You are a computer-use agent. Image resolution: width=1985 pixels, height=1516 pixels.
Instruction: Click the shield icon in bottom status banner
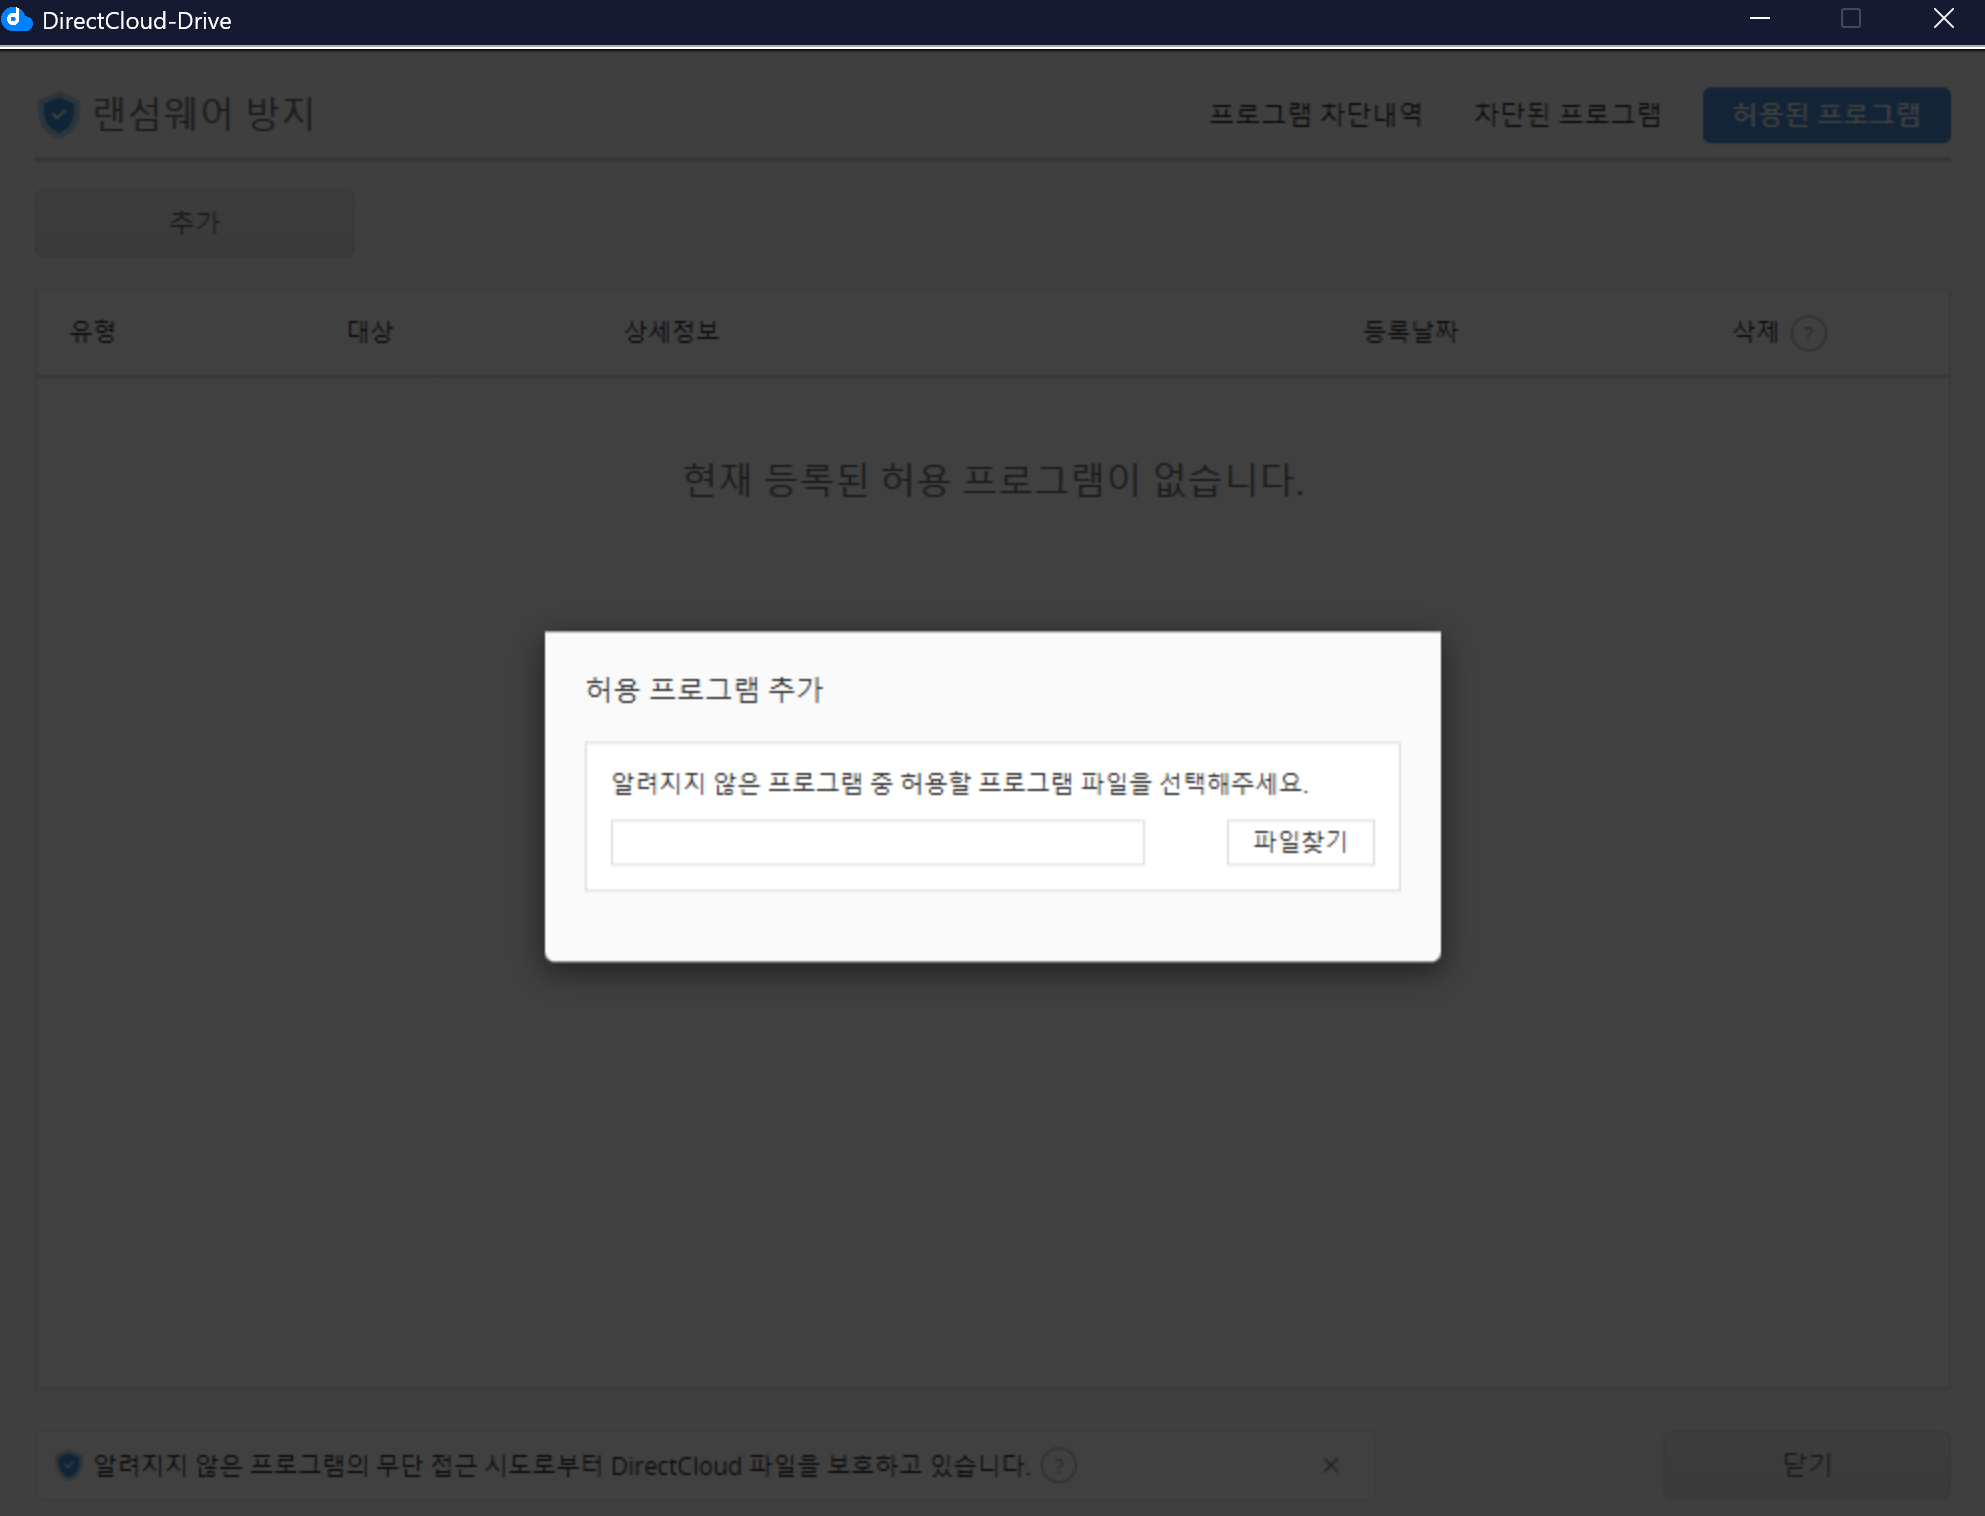click(x=69, y=1465)
